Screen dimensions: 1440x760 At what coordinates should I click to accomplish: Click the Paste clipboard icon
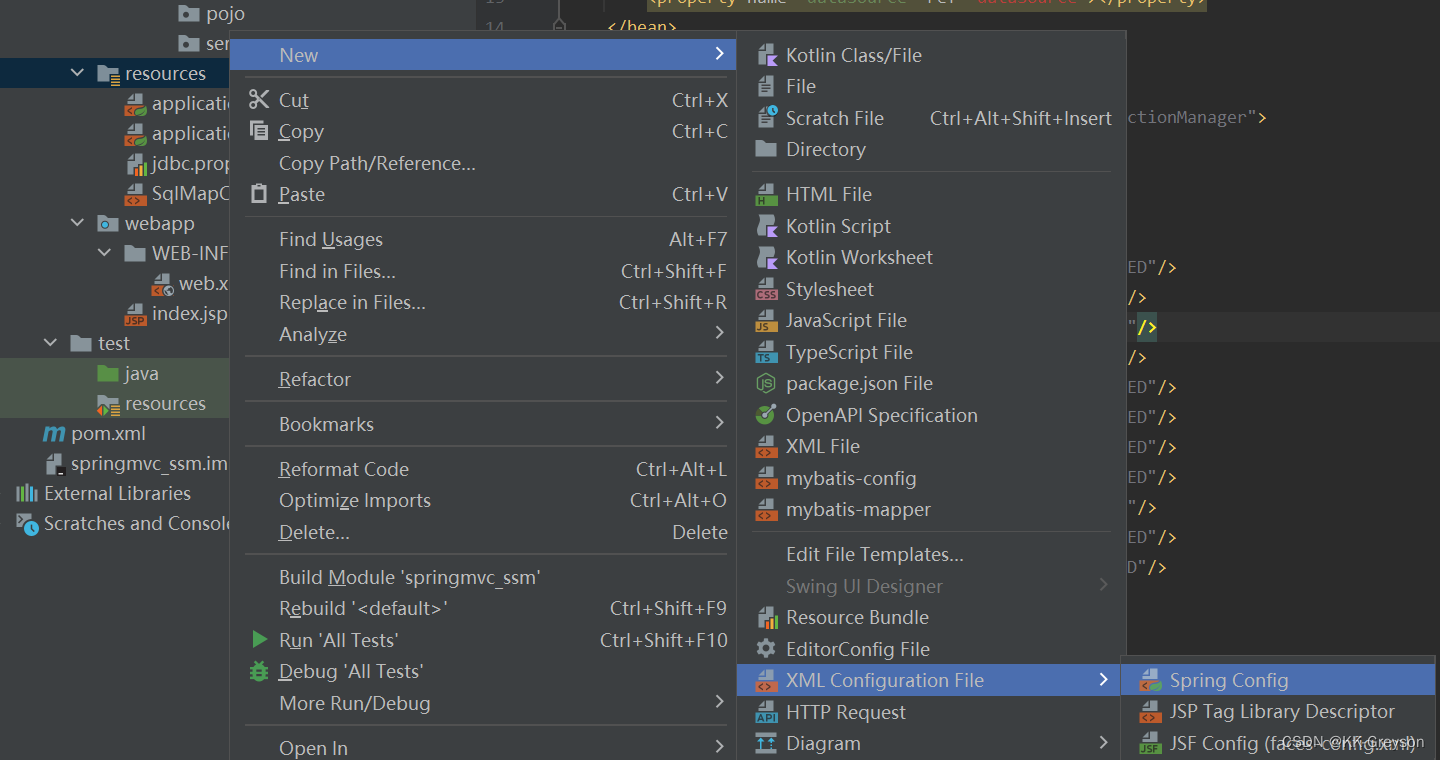coord(259,194)
